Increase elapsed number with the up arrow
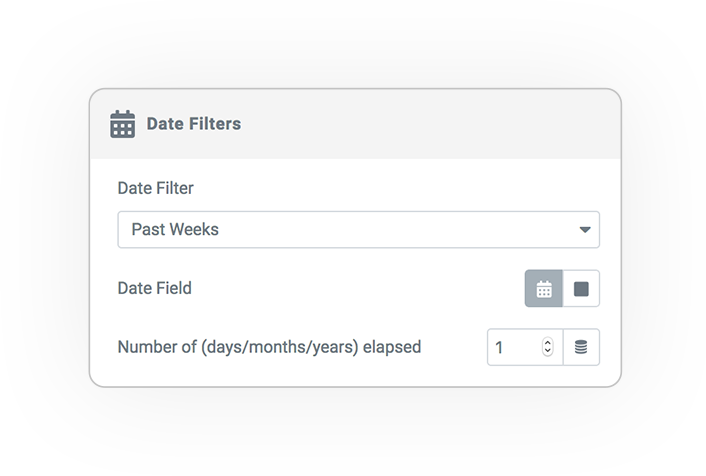 pyautogui.click(x=548, y=343)
